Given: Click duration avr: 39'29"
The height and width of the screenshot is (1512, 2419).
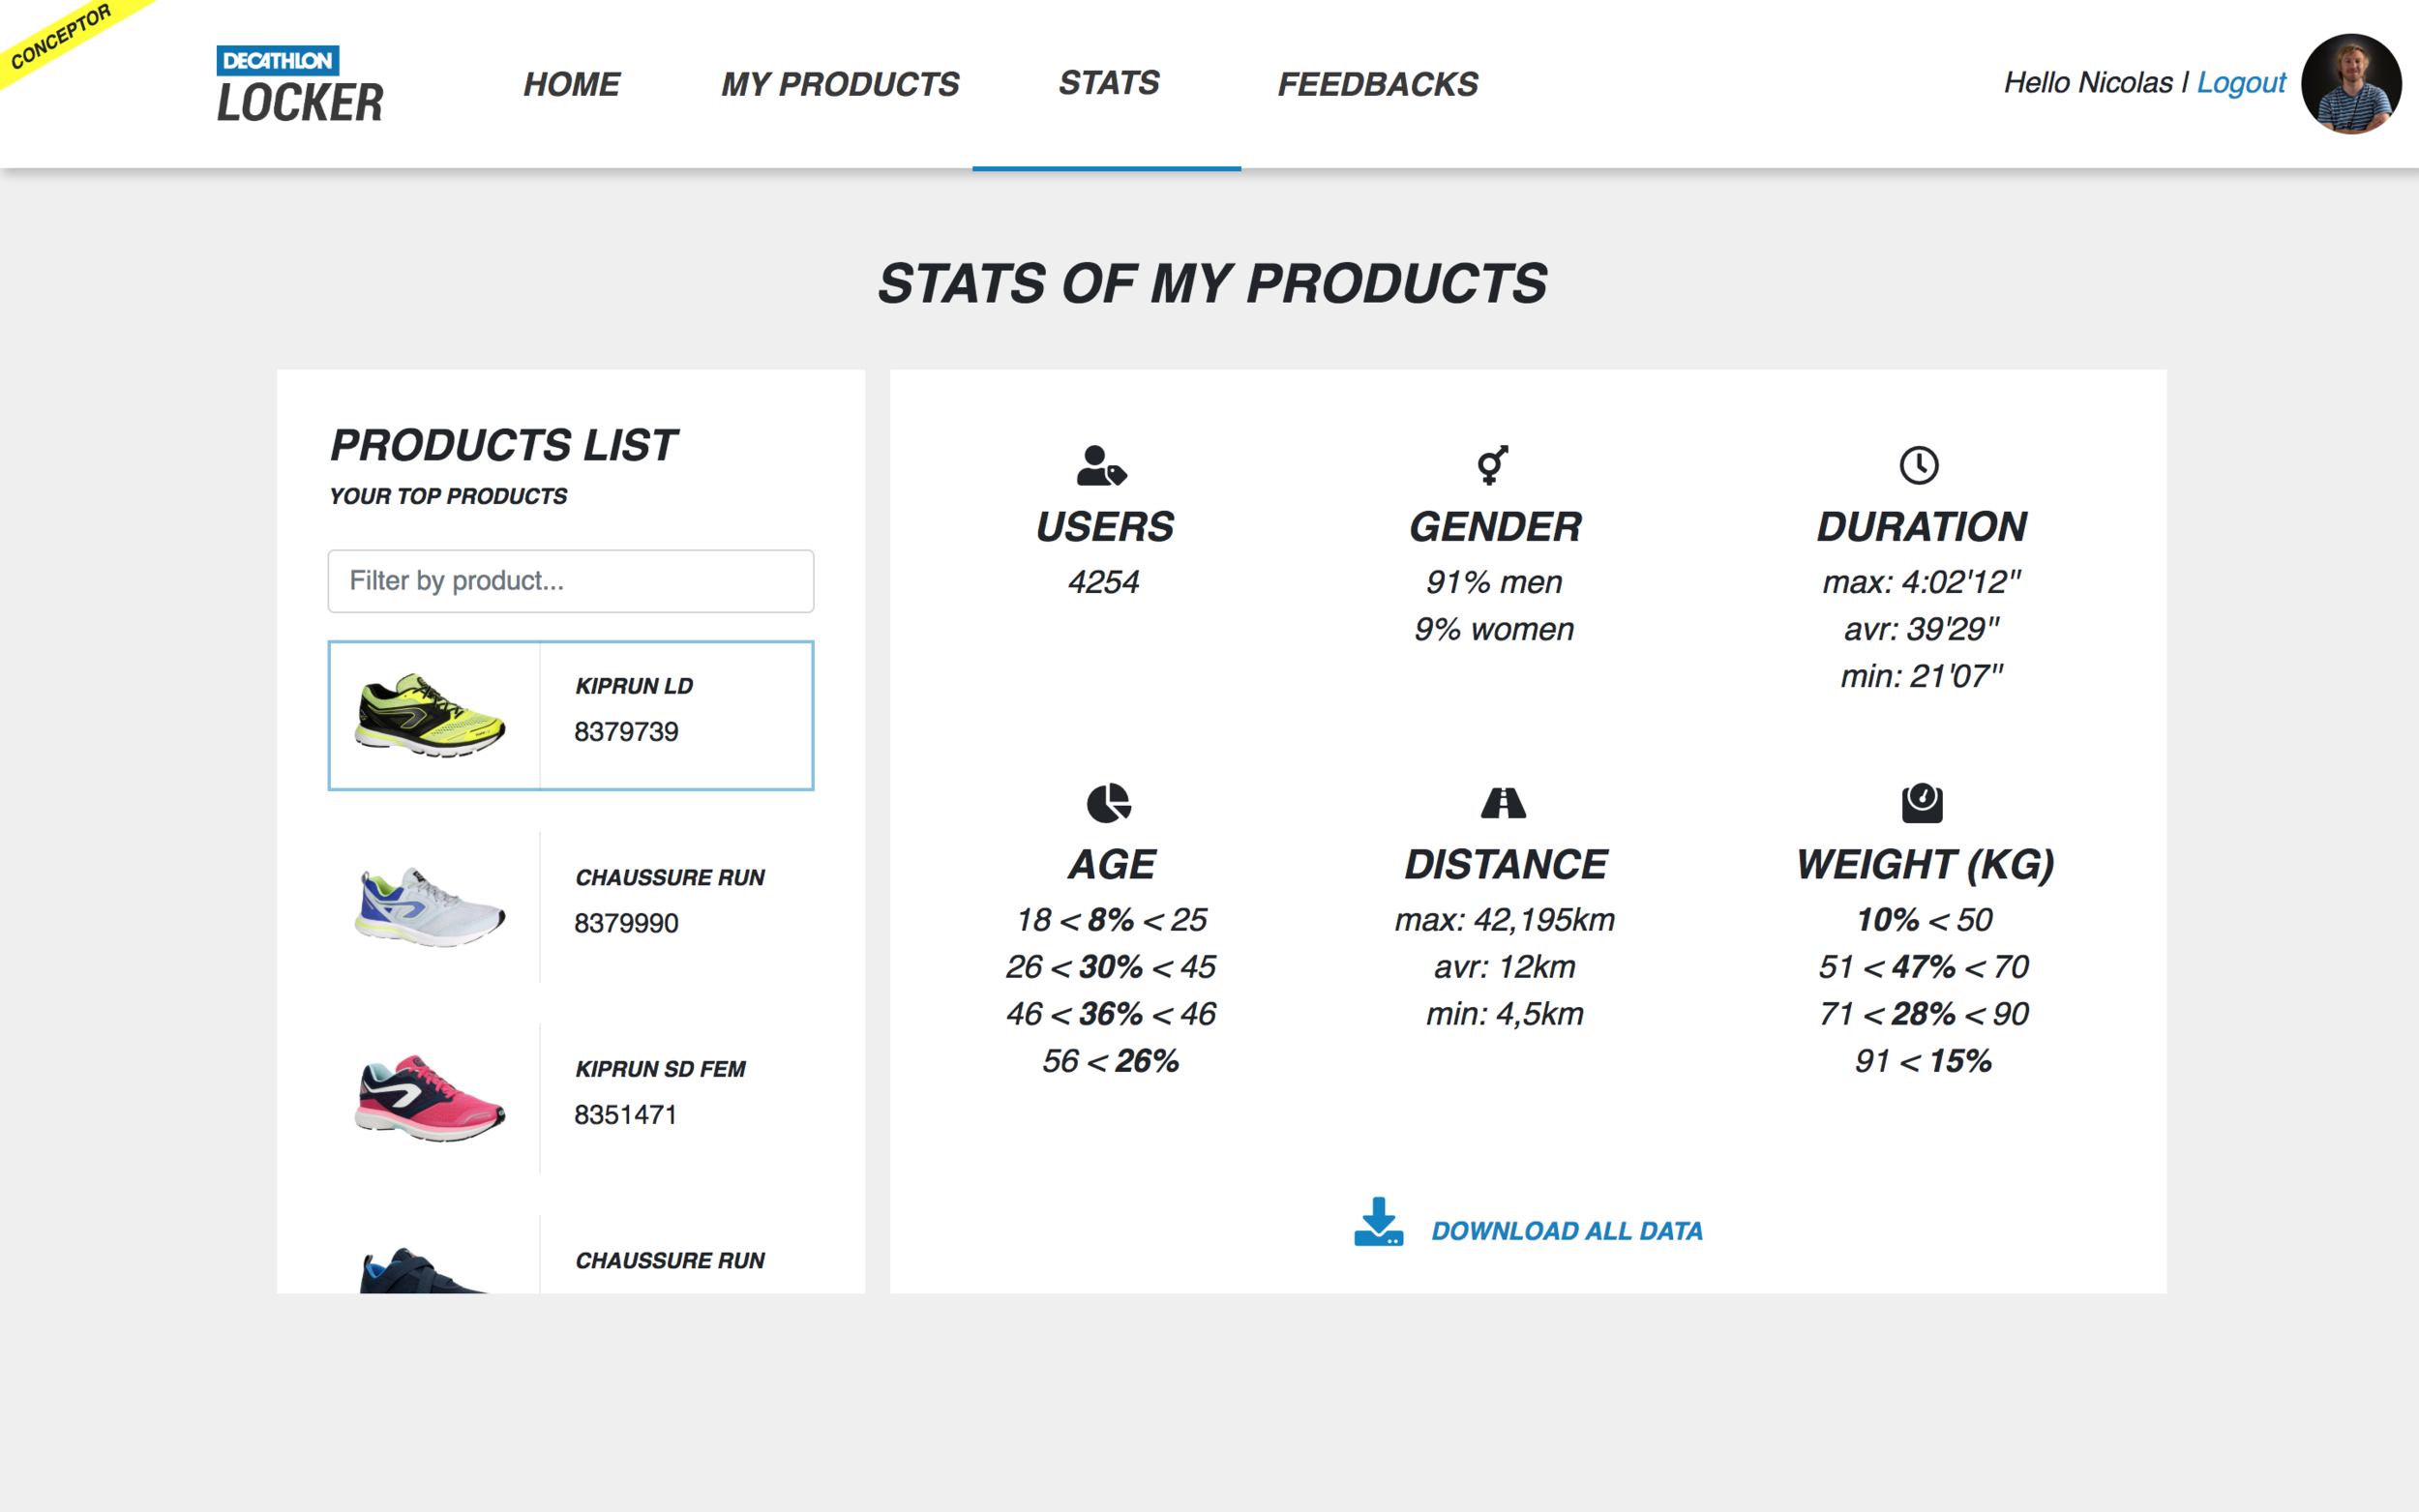Looking at the screenshot, I should point(1921,629).
